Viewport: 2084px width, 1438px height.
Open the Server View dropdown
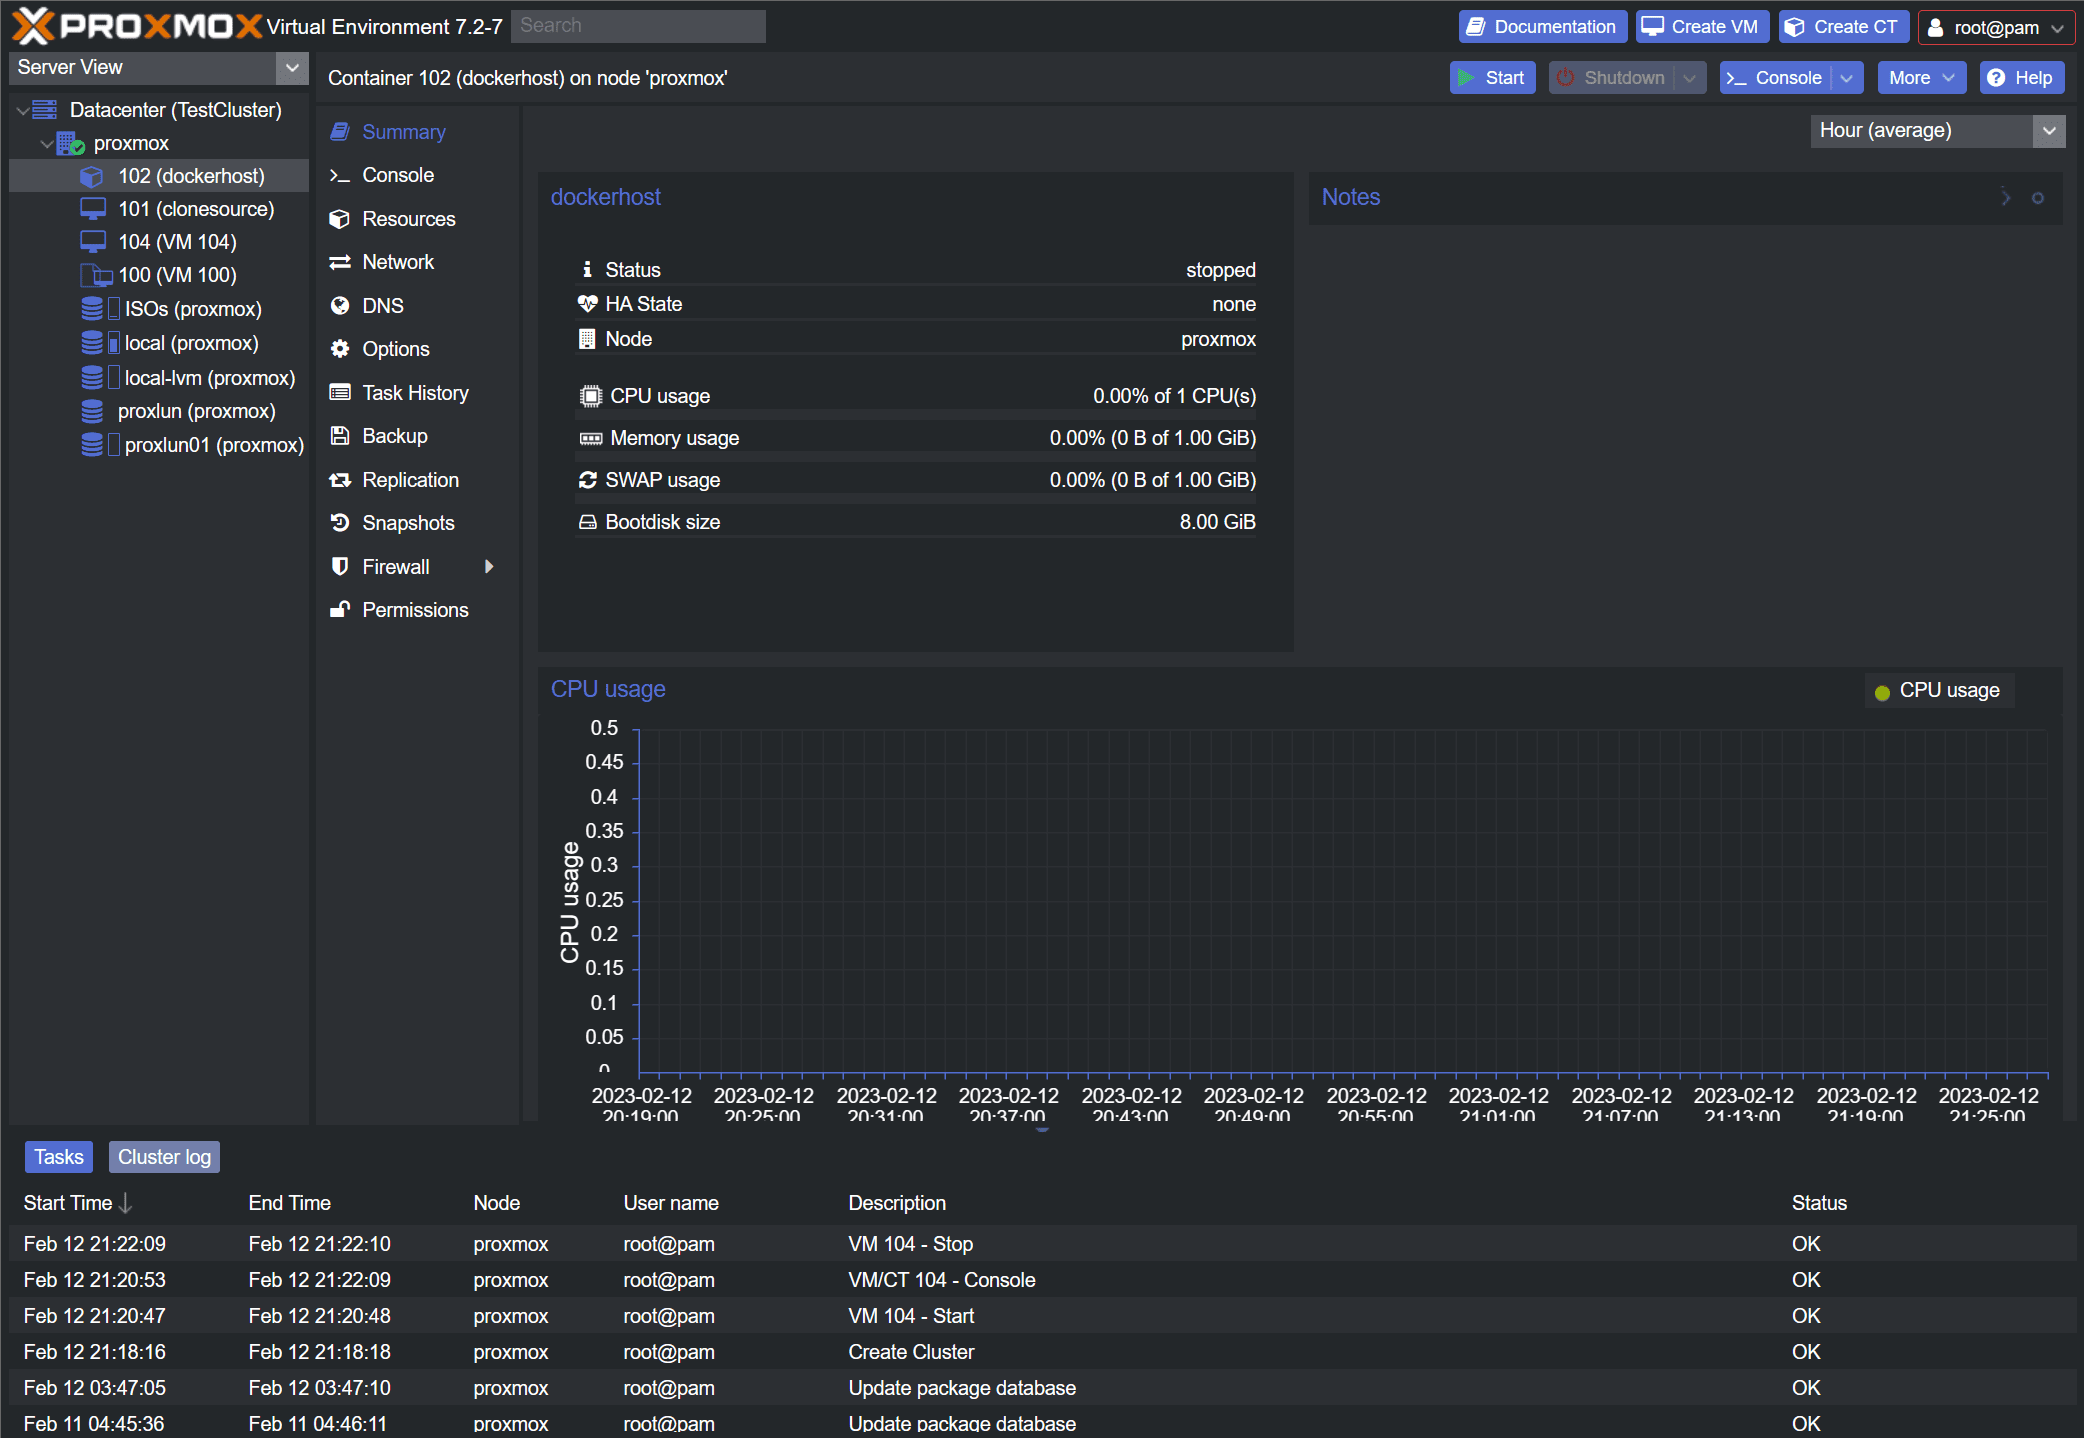click(x=292, y=68)
